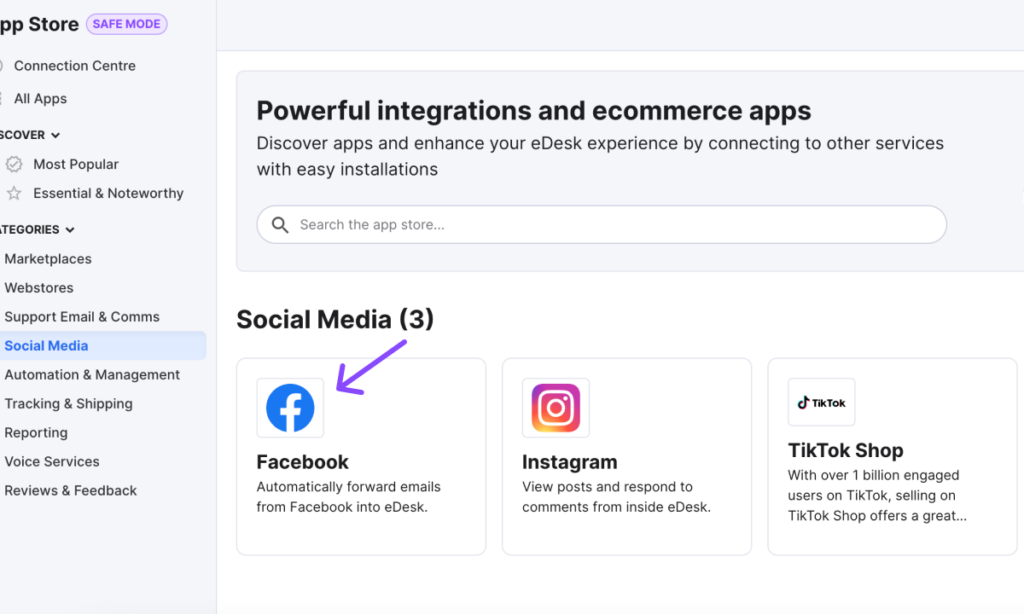
Task: Click the Most Popular badge icon
Action: click(14, 164)
